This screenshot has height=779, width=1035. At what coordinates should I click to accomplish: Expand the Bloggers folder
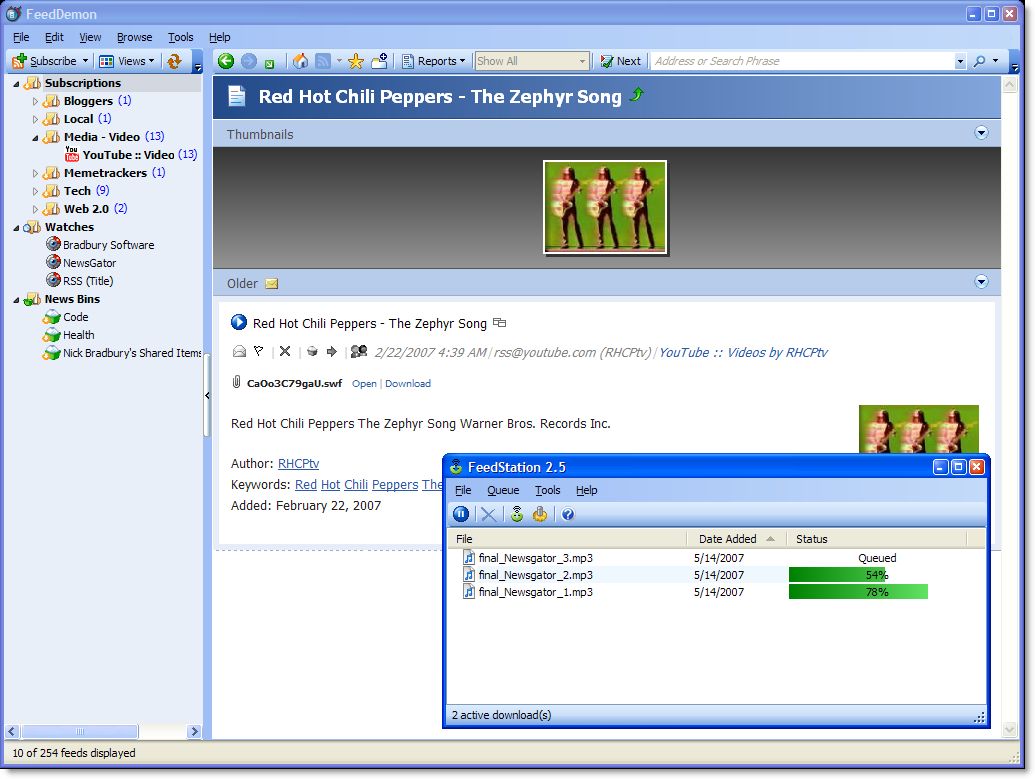point(36,100)
